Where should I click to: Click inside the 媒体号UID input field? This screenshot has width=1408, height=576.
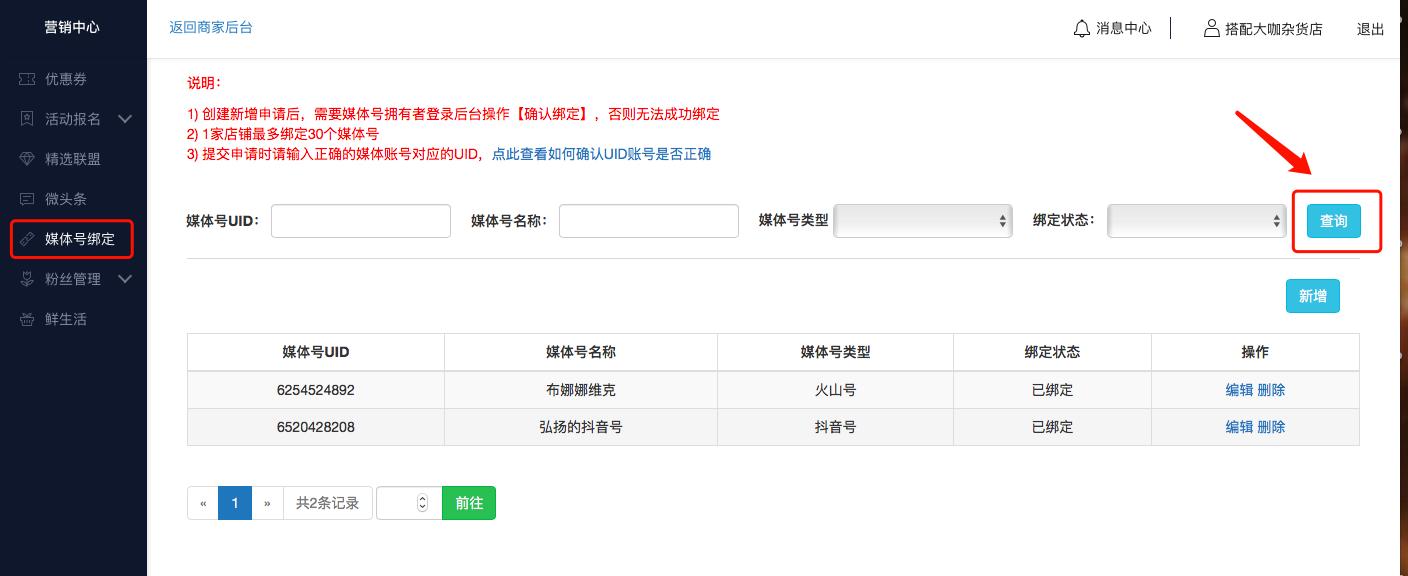point(360,221)
